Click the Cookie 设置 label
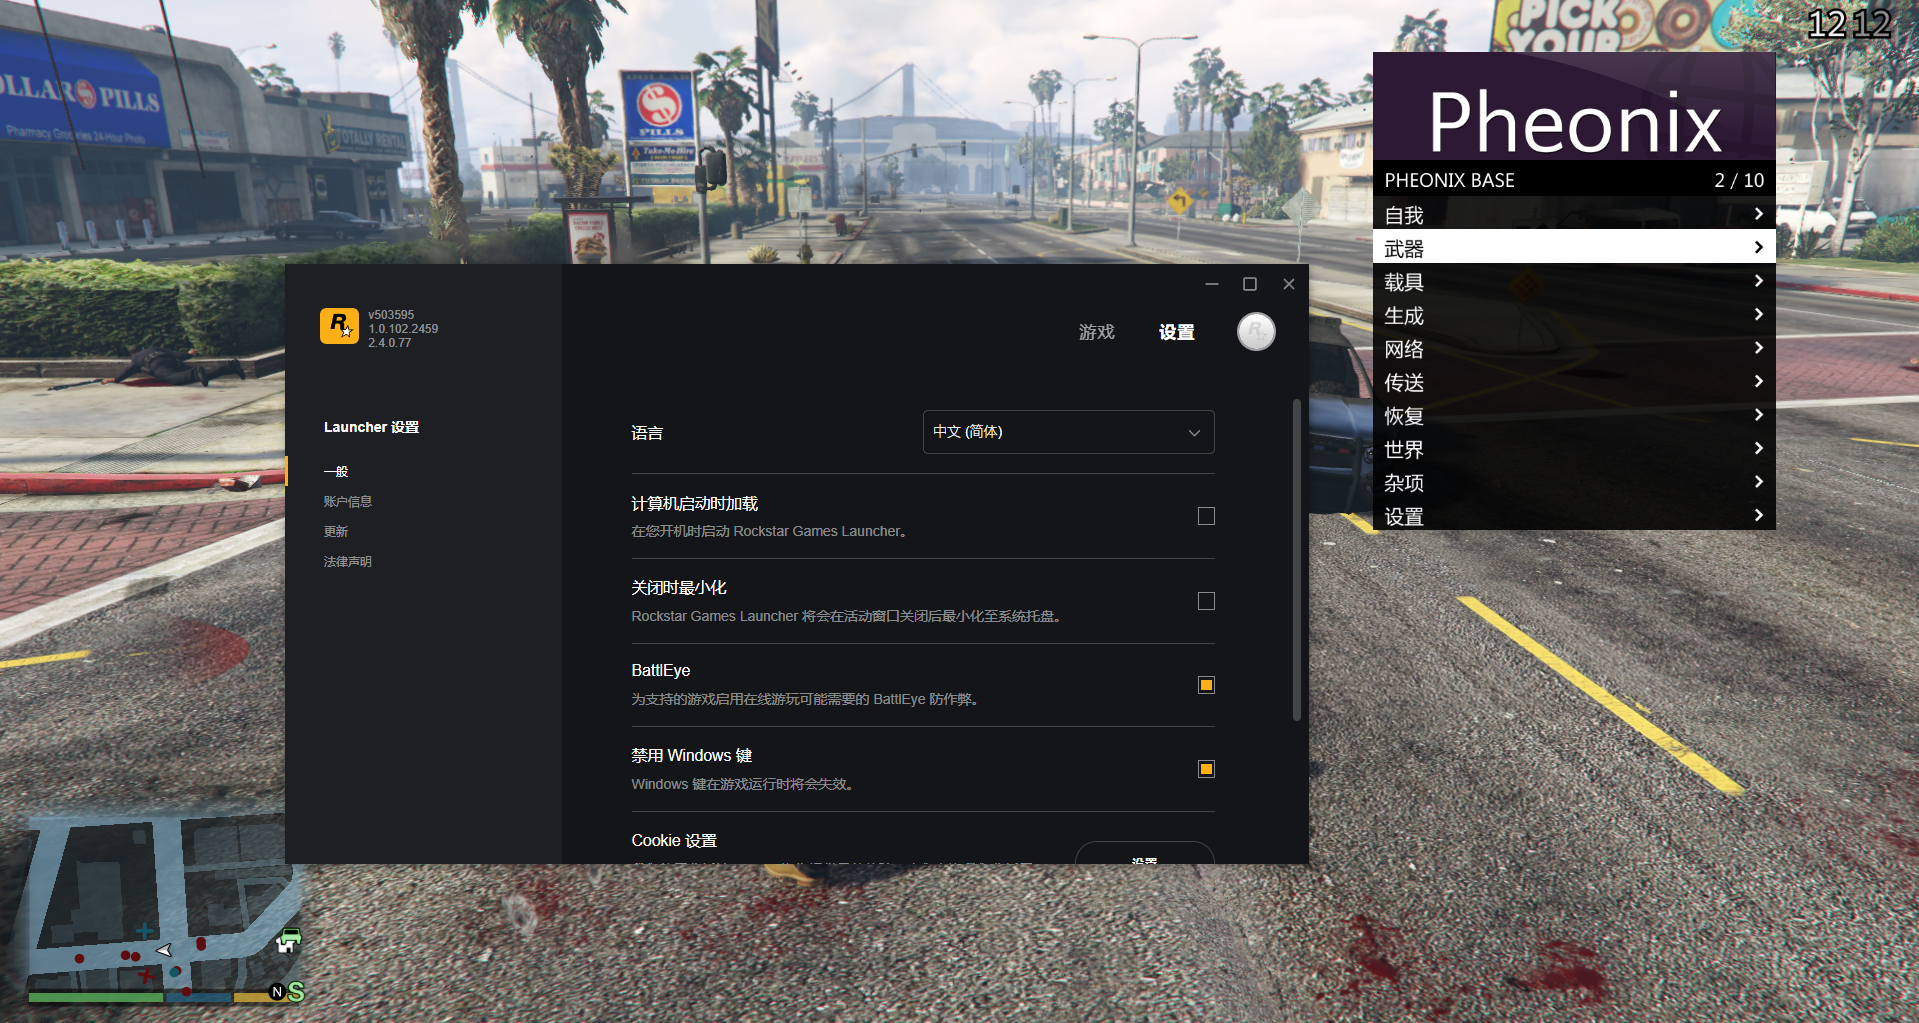 click(x=674, y=841)
